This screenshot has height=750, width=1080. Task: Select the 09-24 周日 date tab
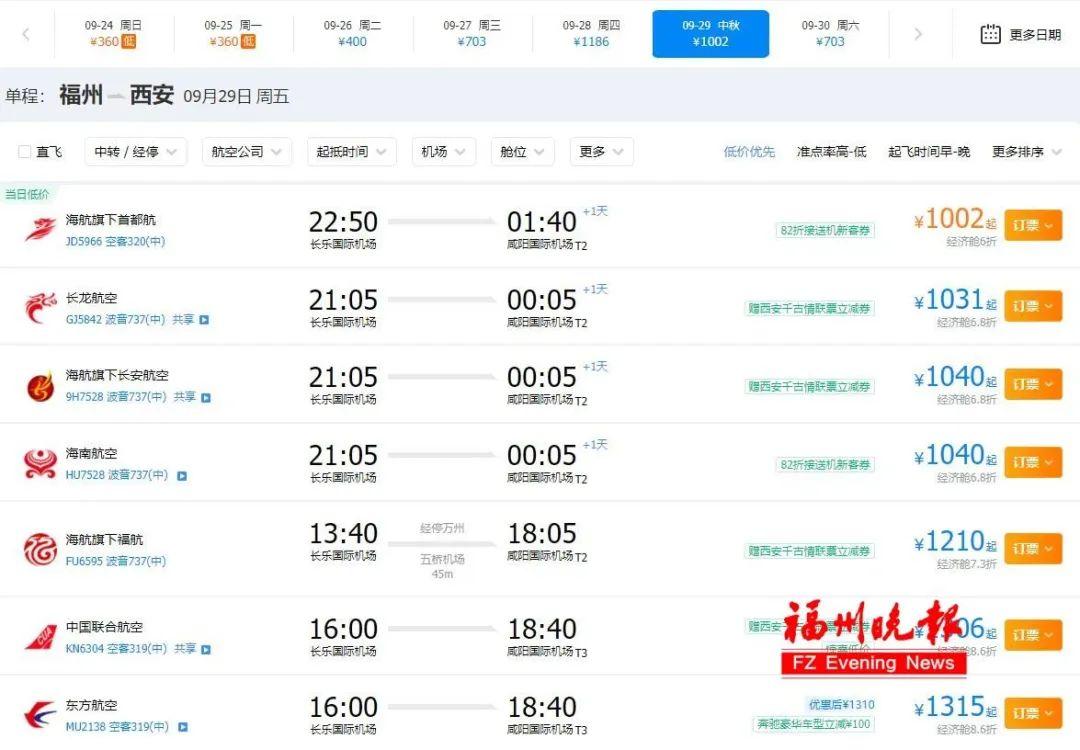[113, 33]
